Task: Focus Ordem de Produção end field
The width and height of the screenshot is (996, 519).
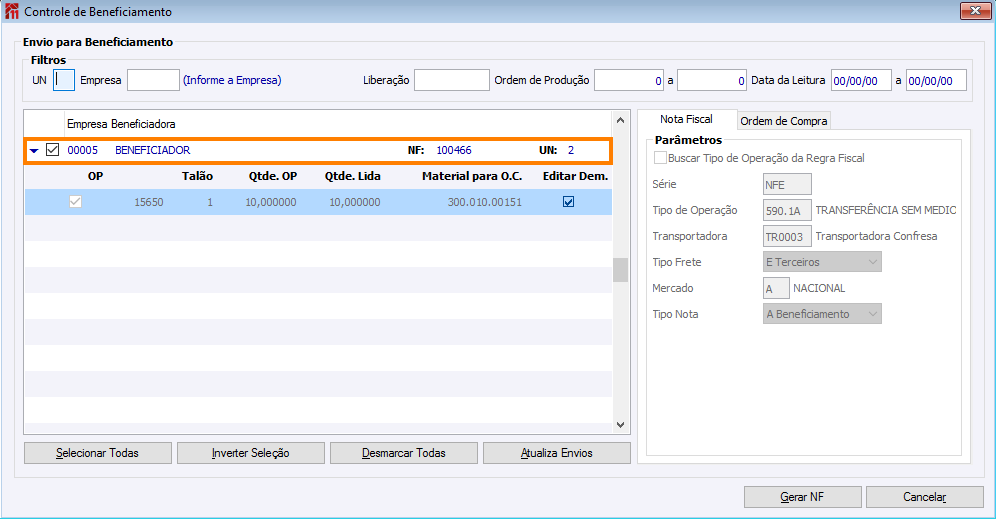Action: pos(711,80)
